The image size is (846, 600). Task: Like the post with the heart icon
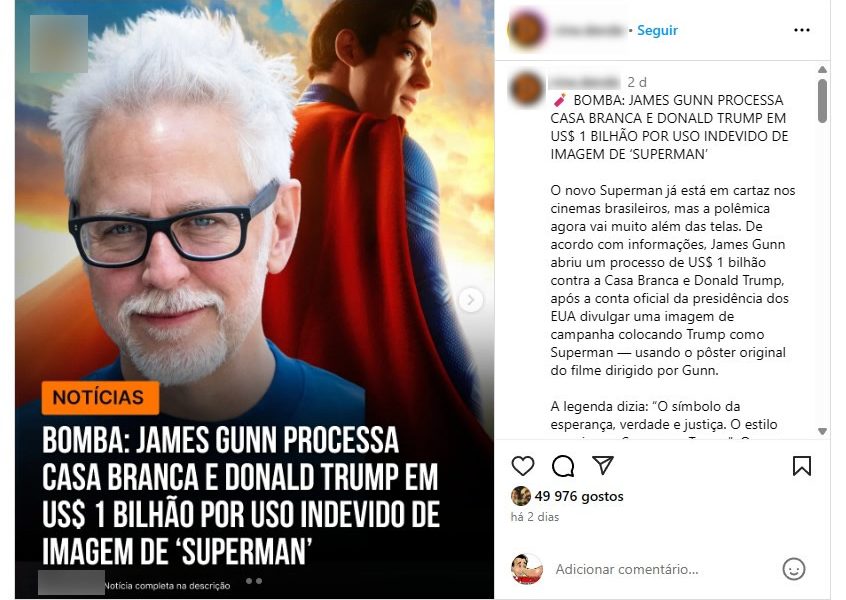pos(522,466)
